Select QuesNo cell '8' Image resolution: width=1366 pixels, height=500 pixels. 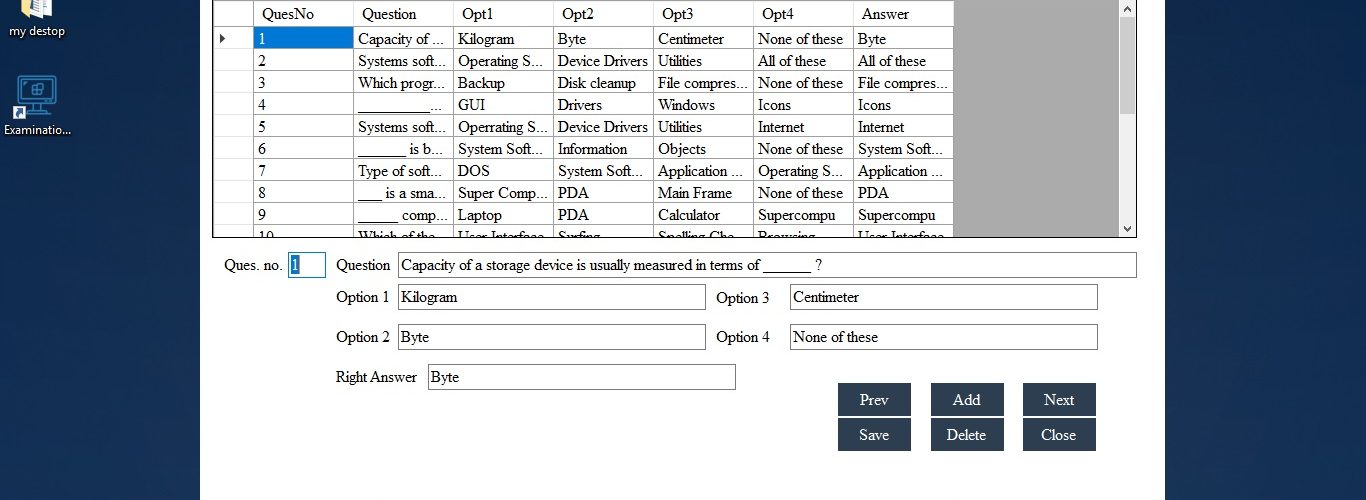(303, 193)
